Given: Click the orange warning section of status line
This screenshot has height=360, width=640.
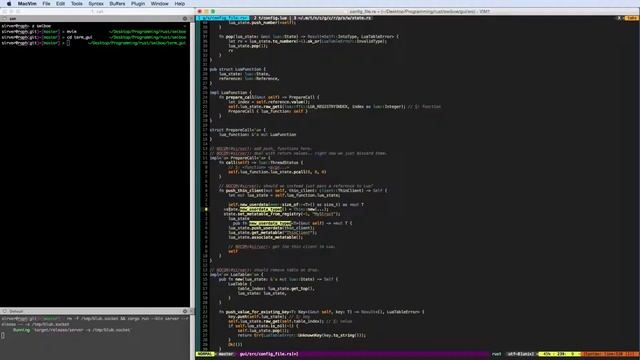Looking at the screenshot, I should 610,354.
